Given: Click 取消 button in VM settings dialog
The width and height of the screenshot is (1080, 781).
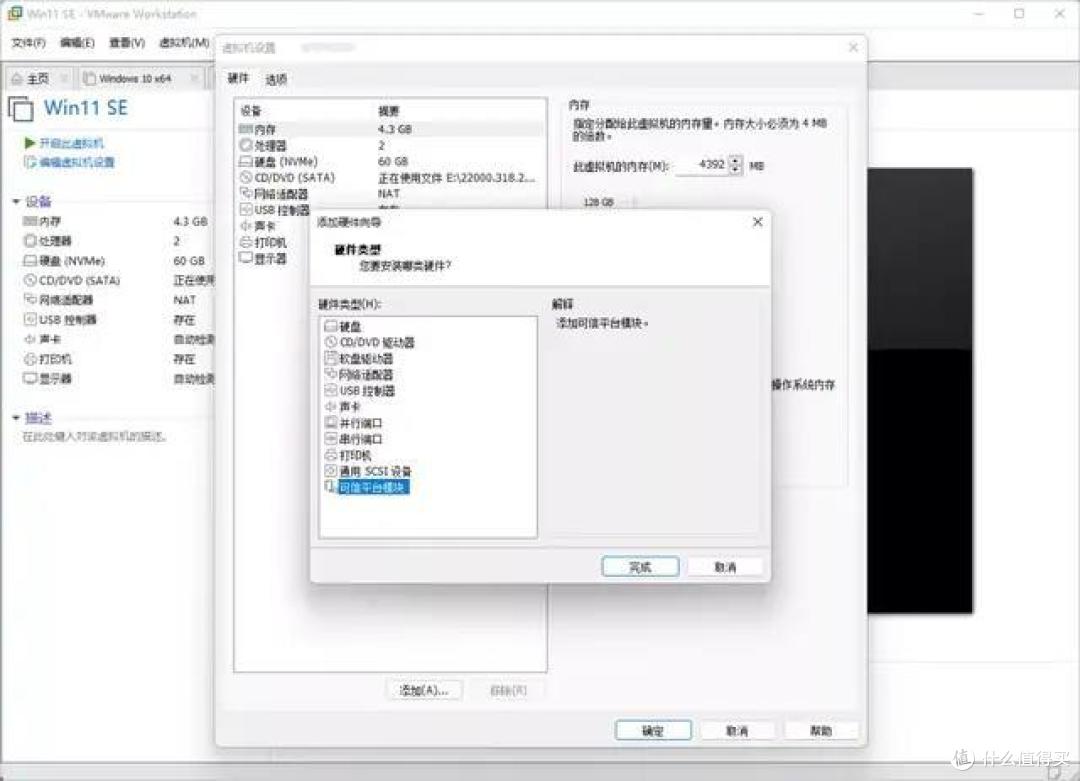Looking at the screenshot, I should coord(737,731).
